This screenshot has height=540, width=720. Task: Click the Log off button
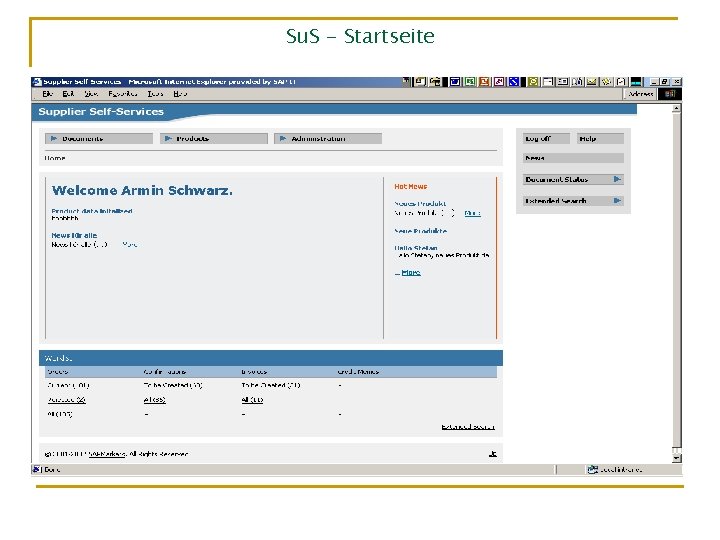click(546, 139)
